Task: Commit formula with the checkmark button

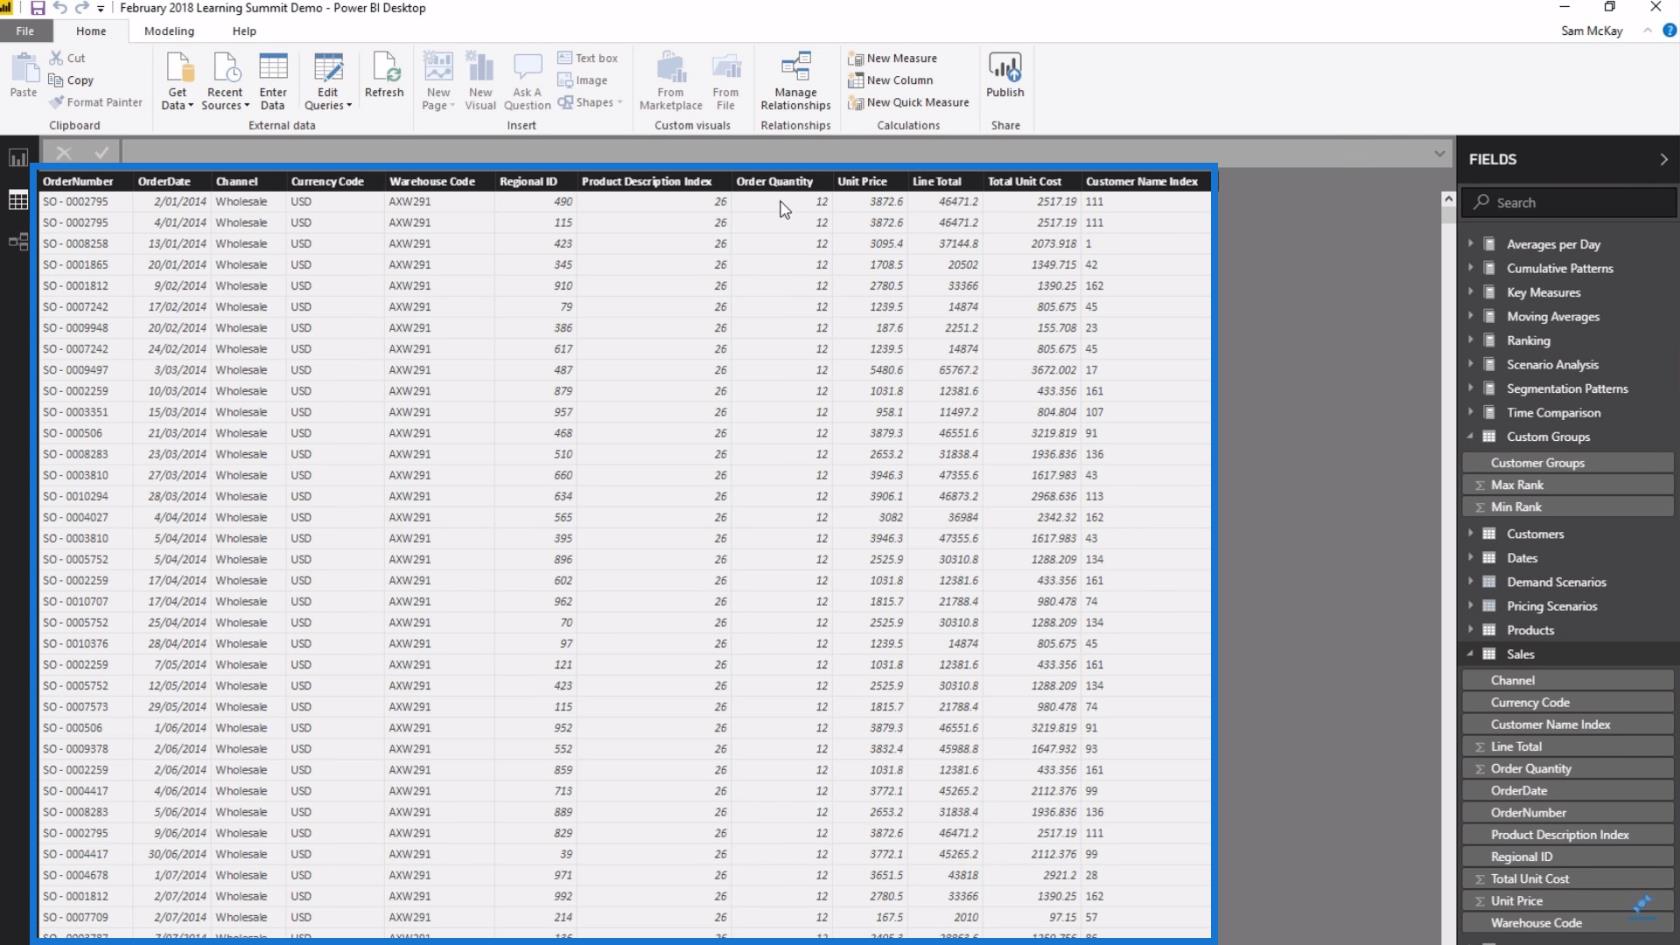Action: click(x=101, y=153)
